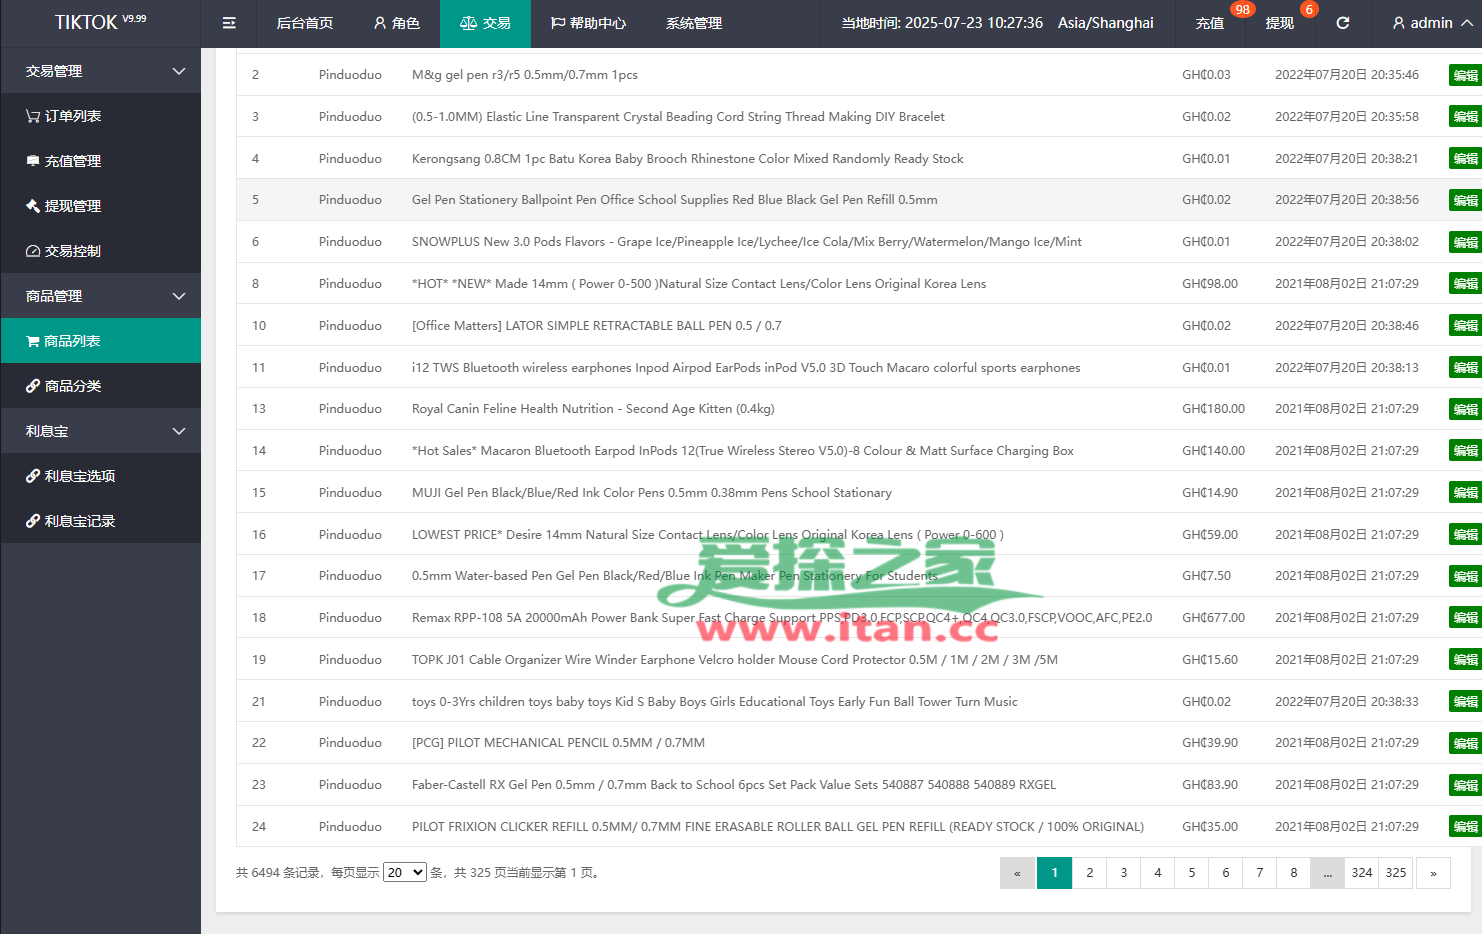Go to page 5 in pagination
Image resolution: width=1482 pixels, height=934 pixels.
[x=1192, y=873]
